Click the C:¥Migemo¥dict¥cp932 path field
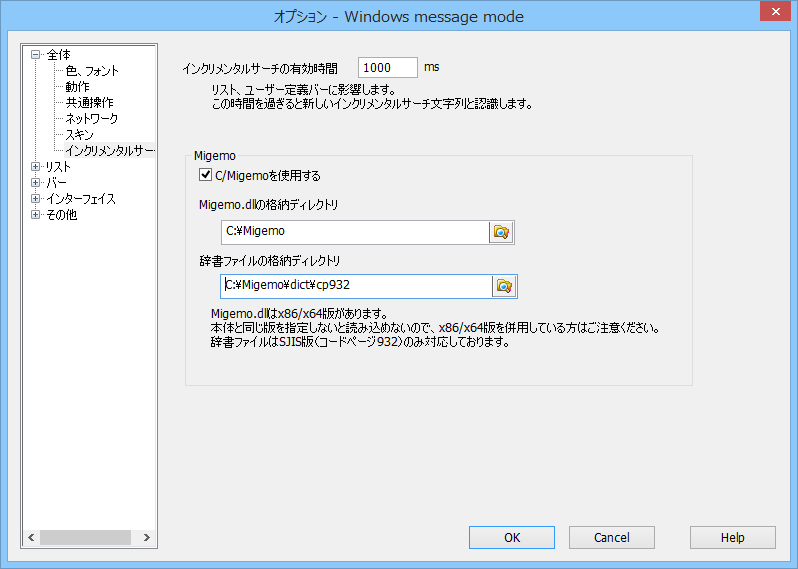Screen dimensions: 798x569 (x=356, y=286)
